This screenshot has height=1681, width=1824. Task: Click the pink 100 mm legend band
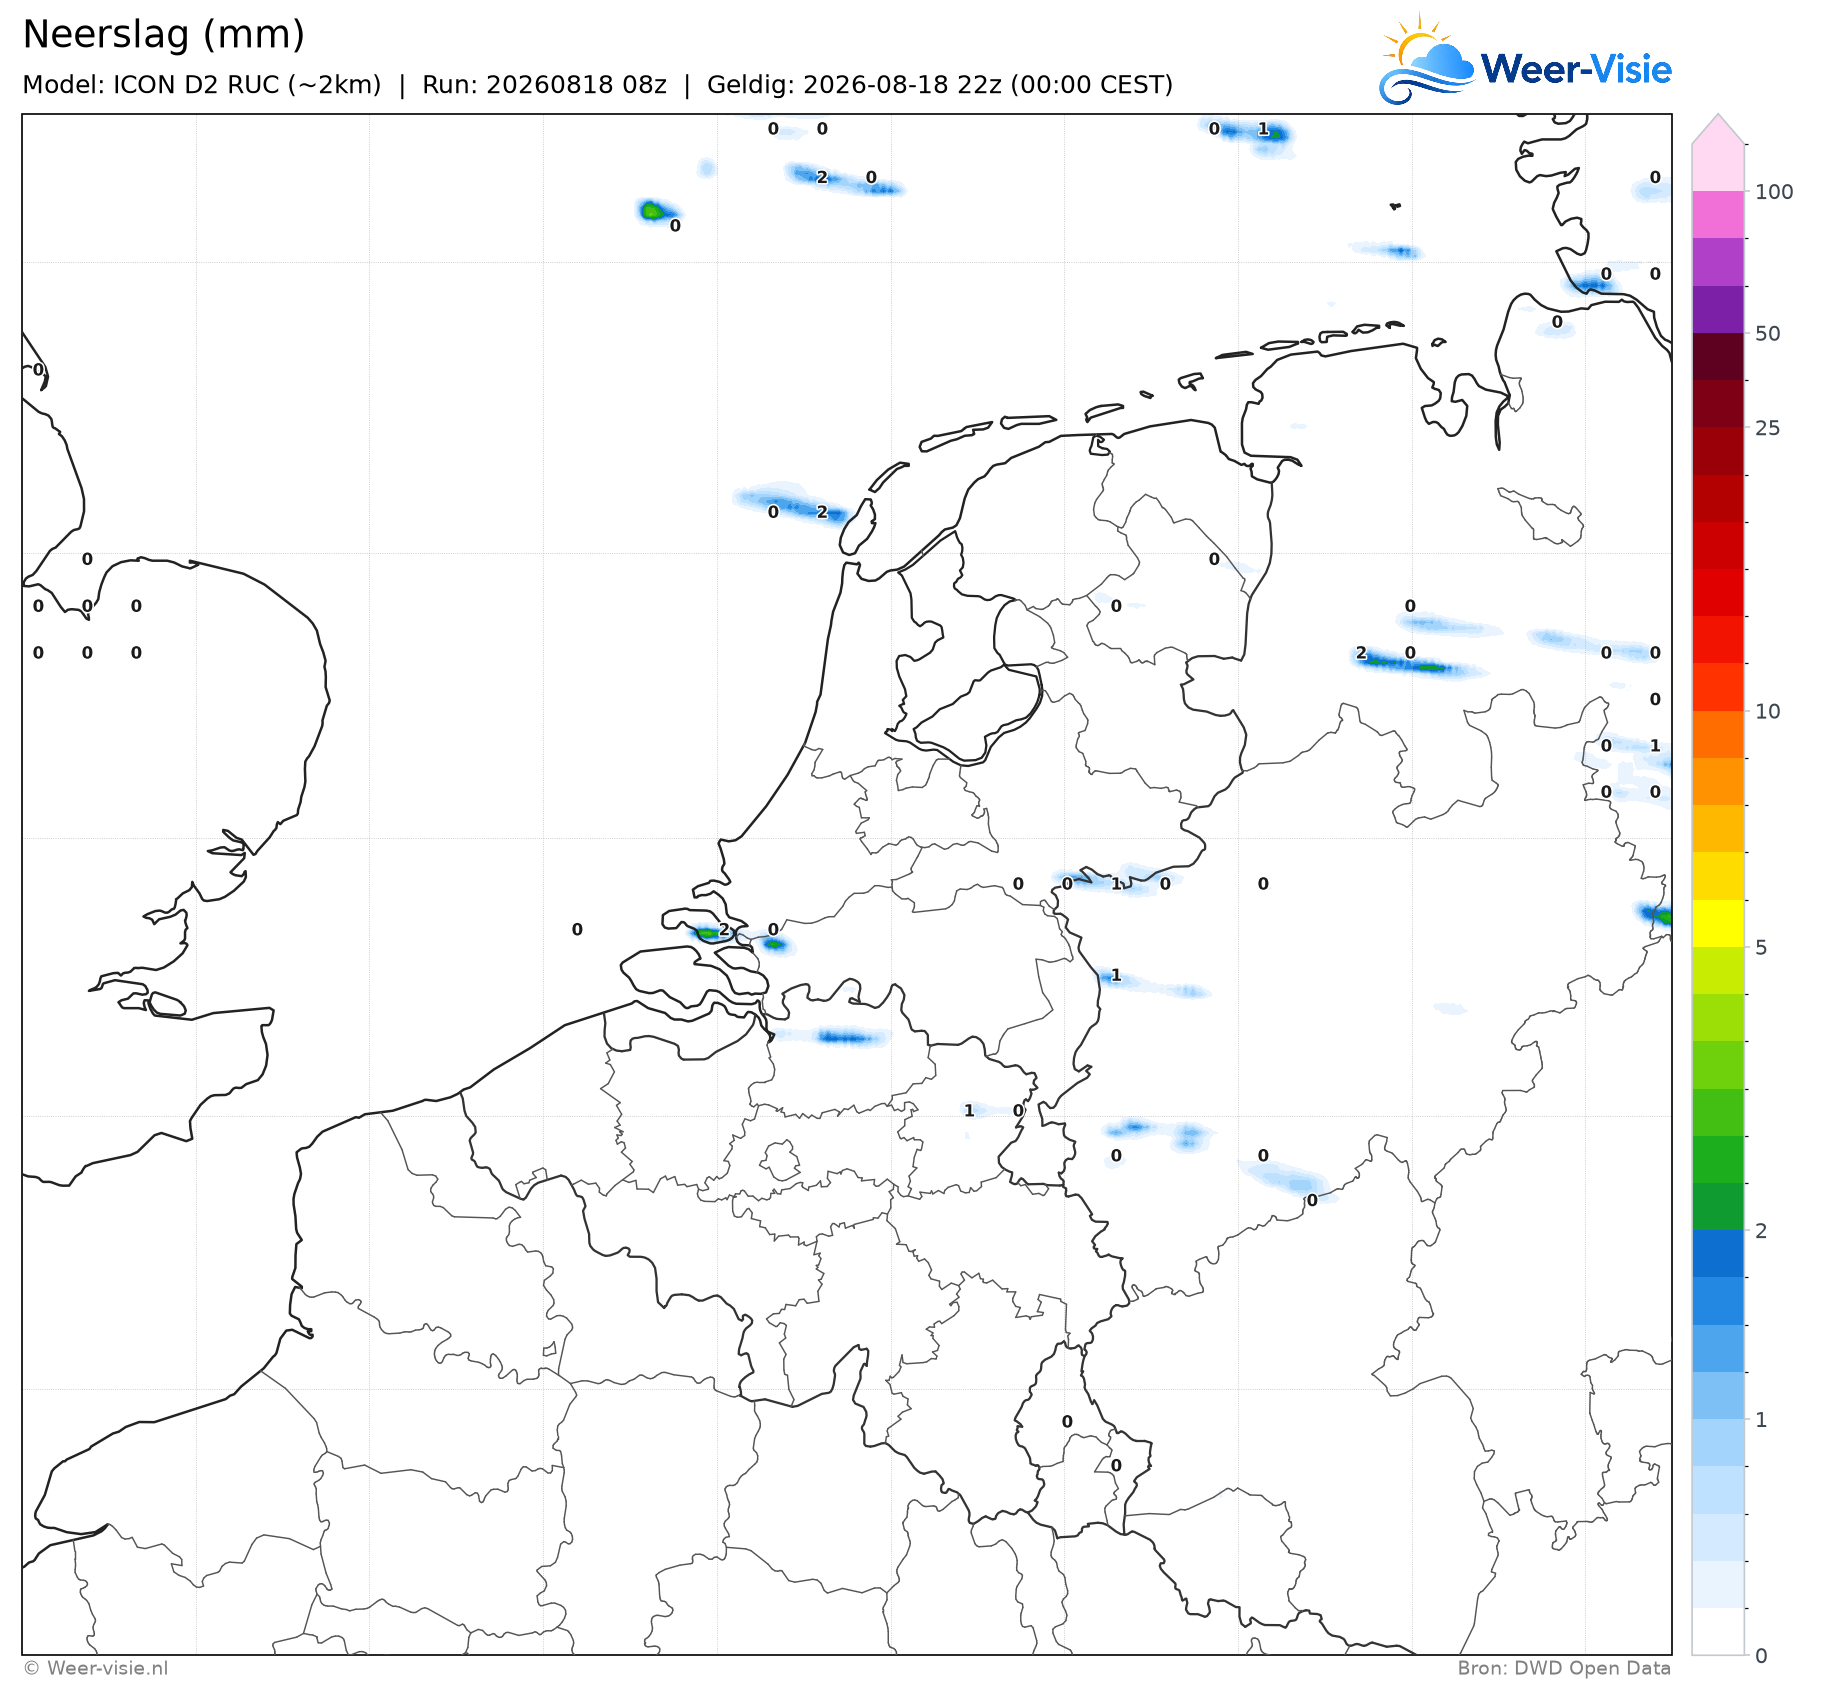coord(1718,214)
